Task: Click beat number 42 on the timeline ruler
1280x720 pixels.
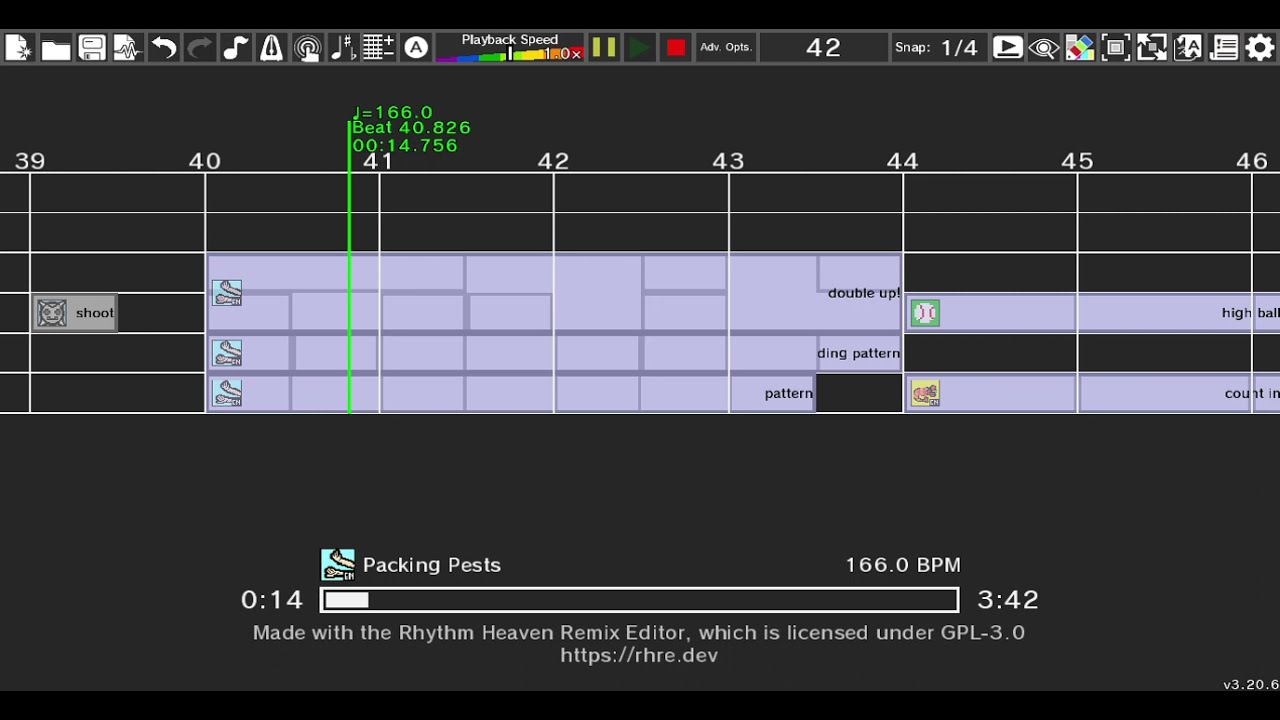Action: pyautogui.click(x=553, y=161)
